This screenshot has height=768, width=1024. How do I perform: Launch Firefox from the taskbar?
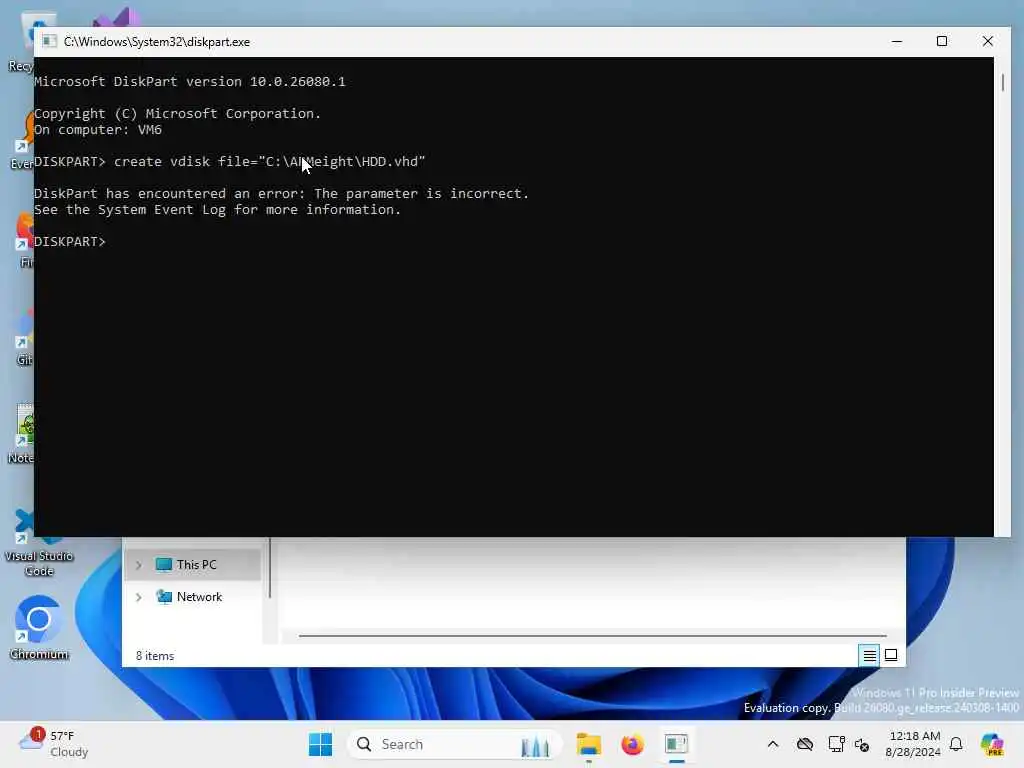pyautogui.click(x=632, y=744)
